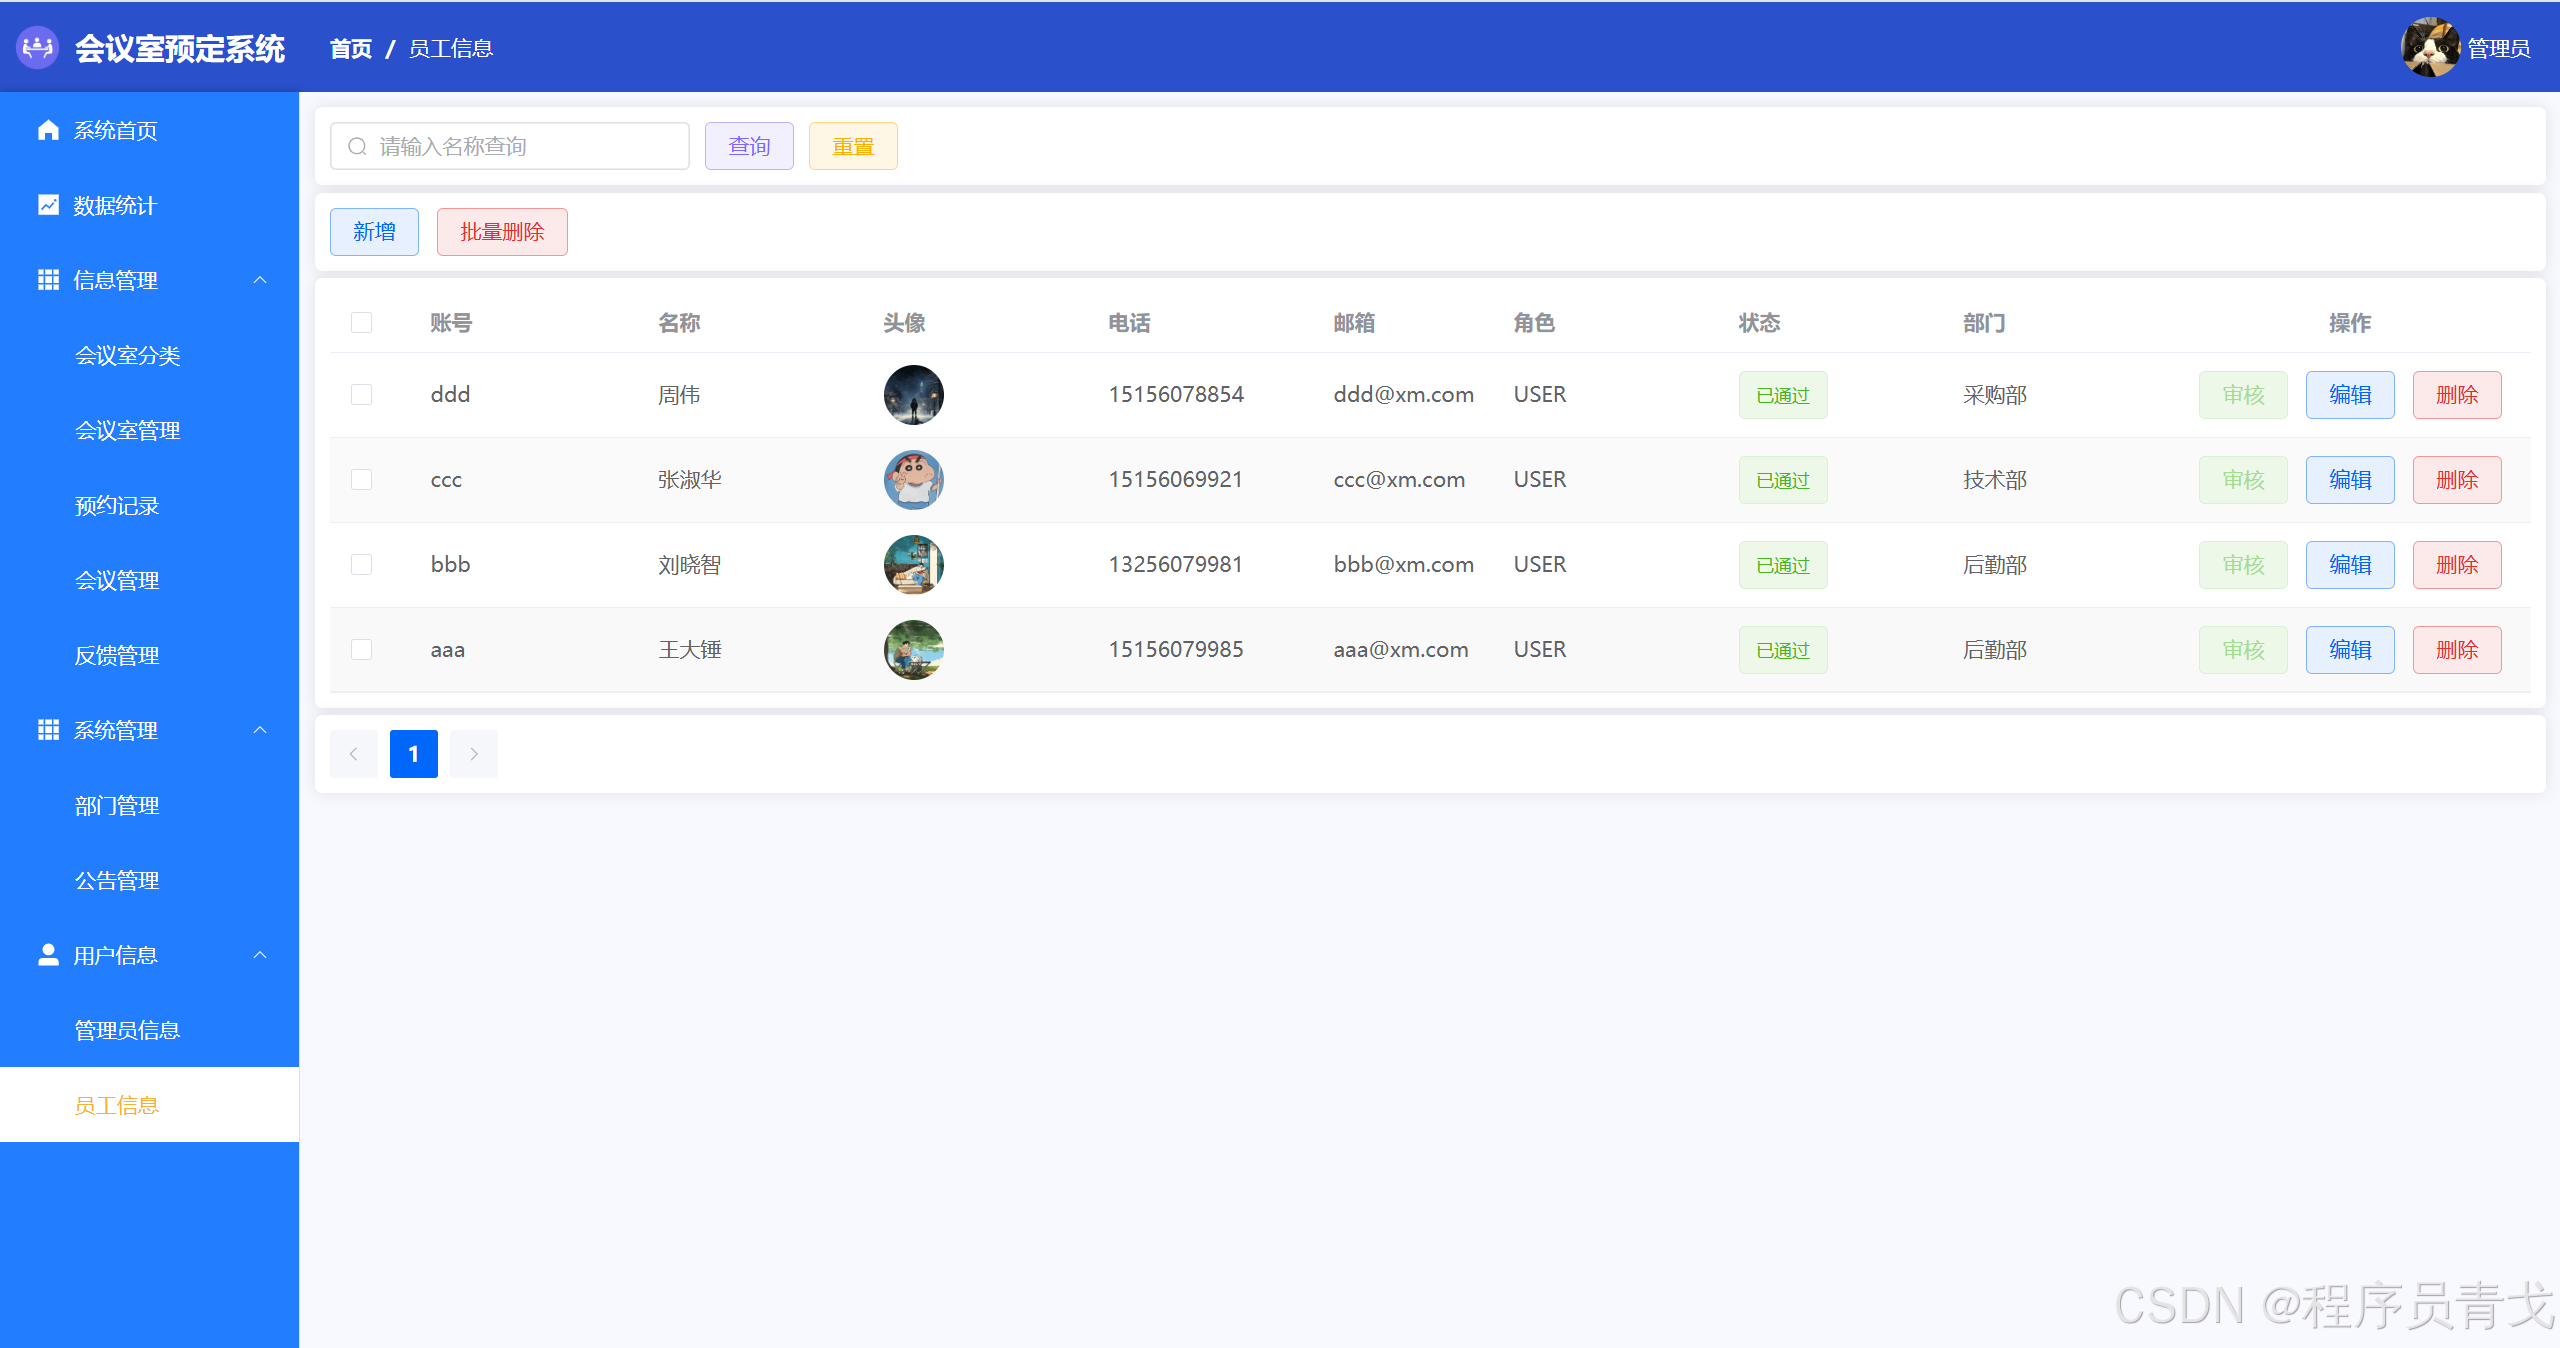The image size is (2560, 1348).
Task: Click the grid icon beside 信息管理
Action: pos(48,280)
